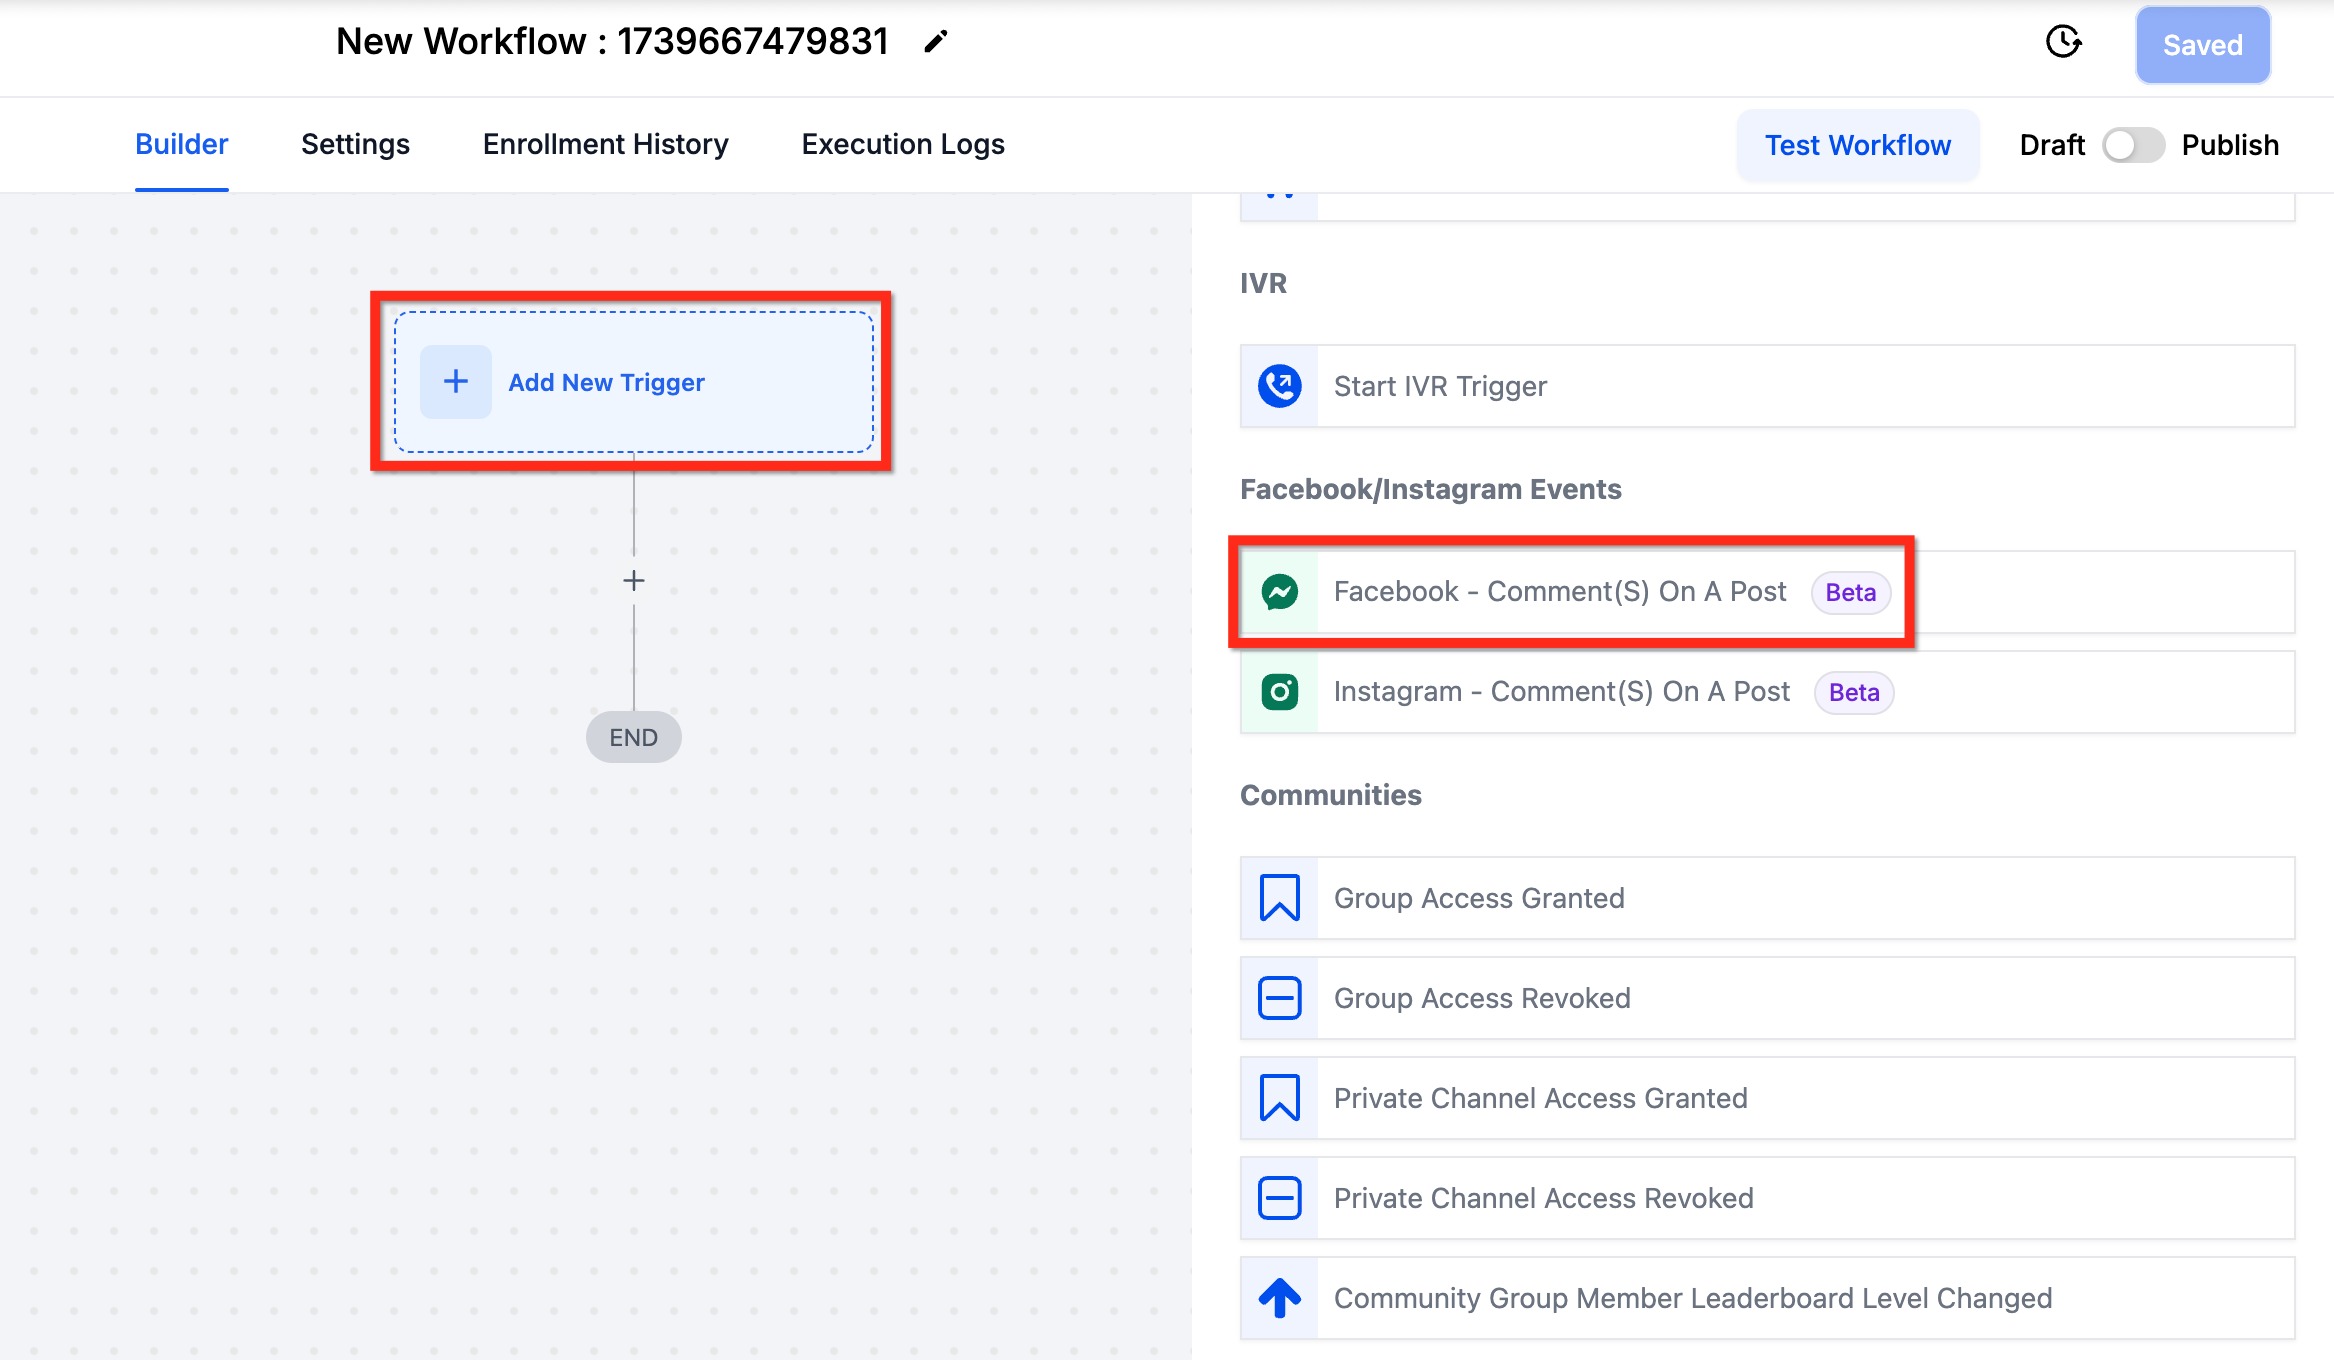Click the Instagram comment trigger icon
The image size is (2334, 1360).
click(1279, 692)
